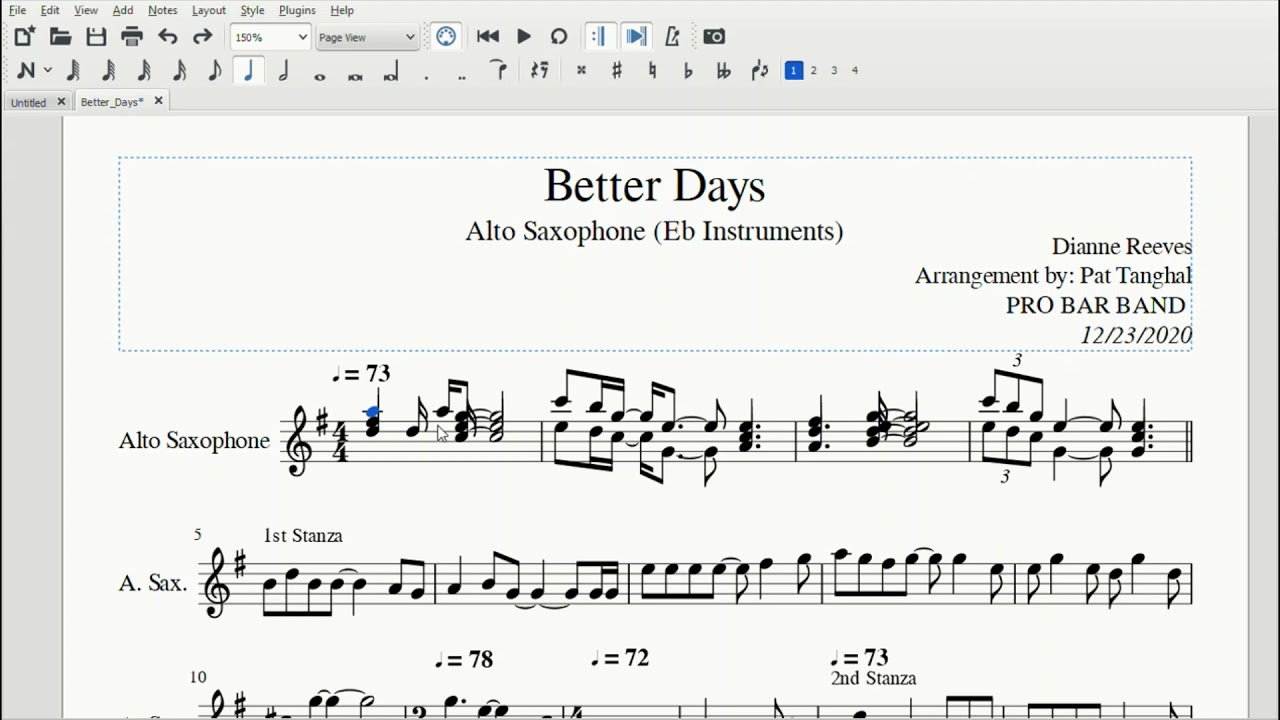The height and width of the screenshot is (720, 1280).
Task: Switch to the Untitled score tab
Action: [x=28, y=102]
